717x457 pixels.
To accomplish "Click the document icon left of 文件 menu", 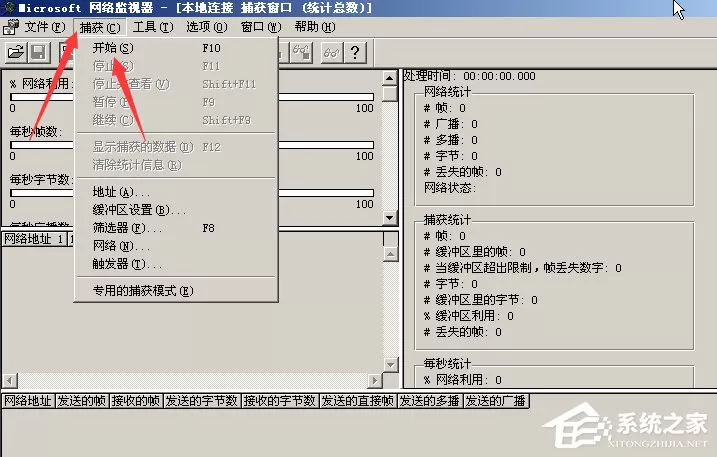I will [11, 27].
